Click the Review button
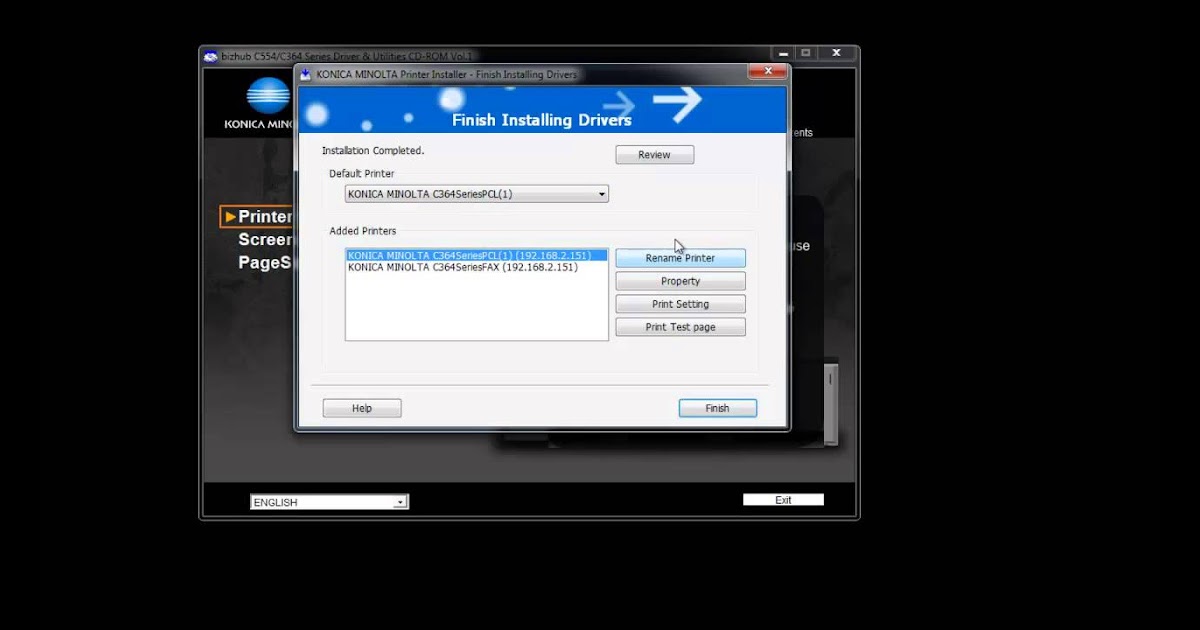 (654, 155)
